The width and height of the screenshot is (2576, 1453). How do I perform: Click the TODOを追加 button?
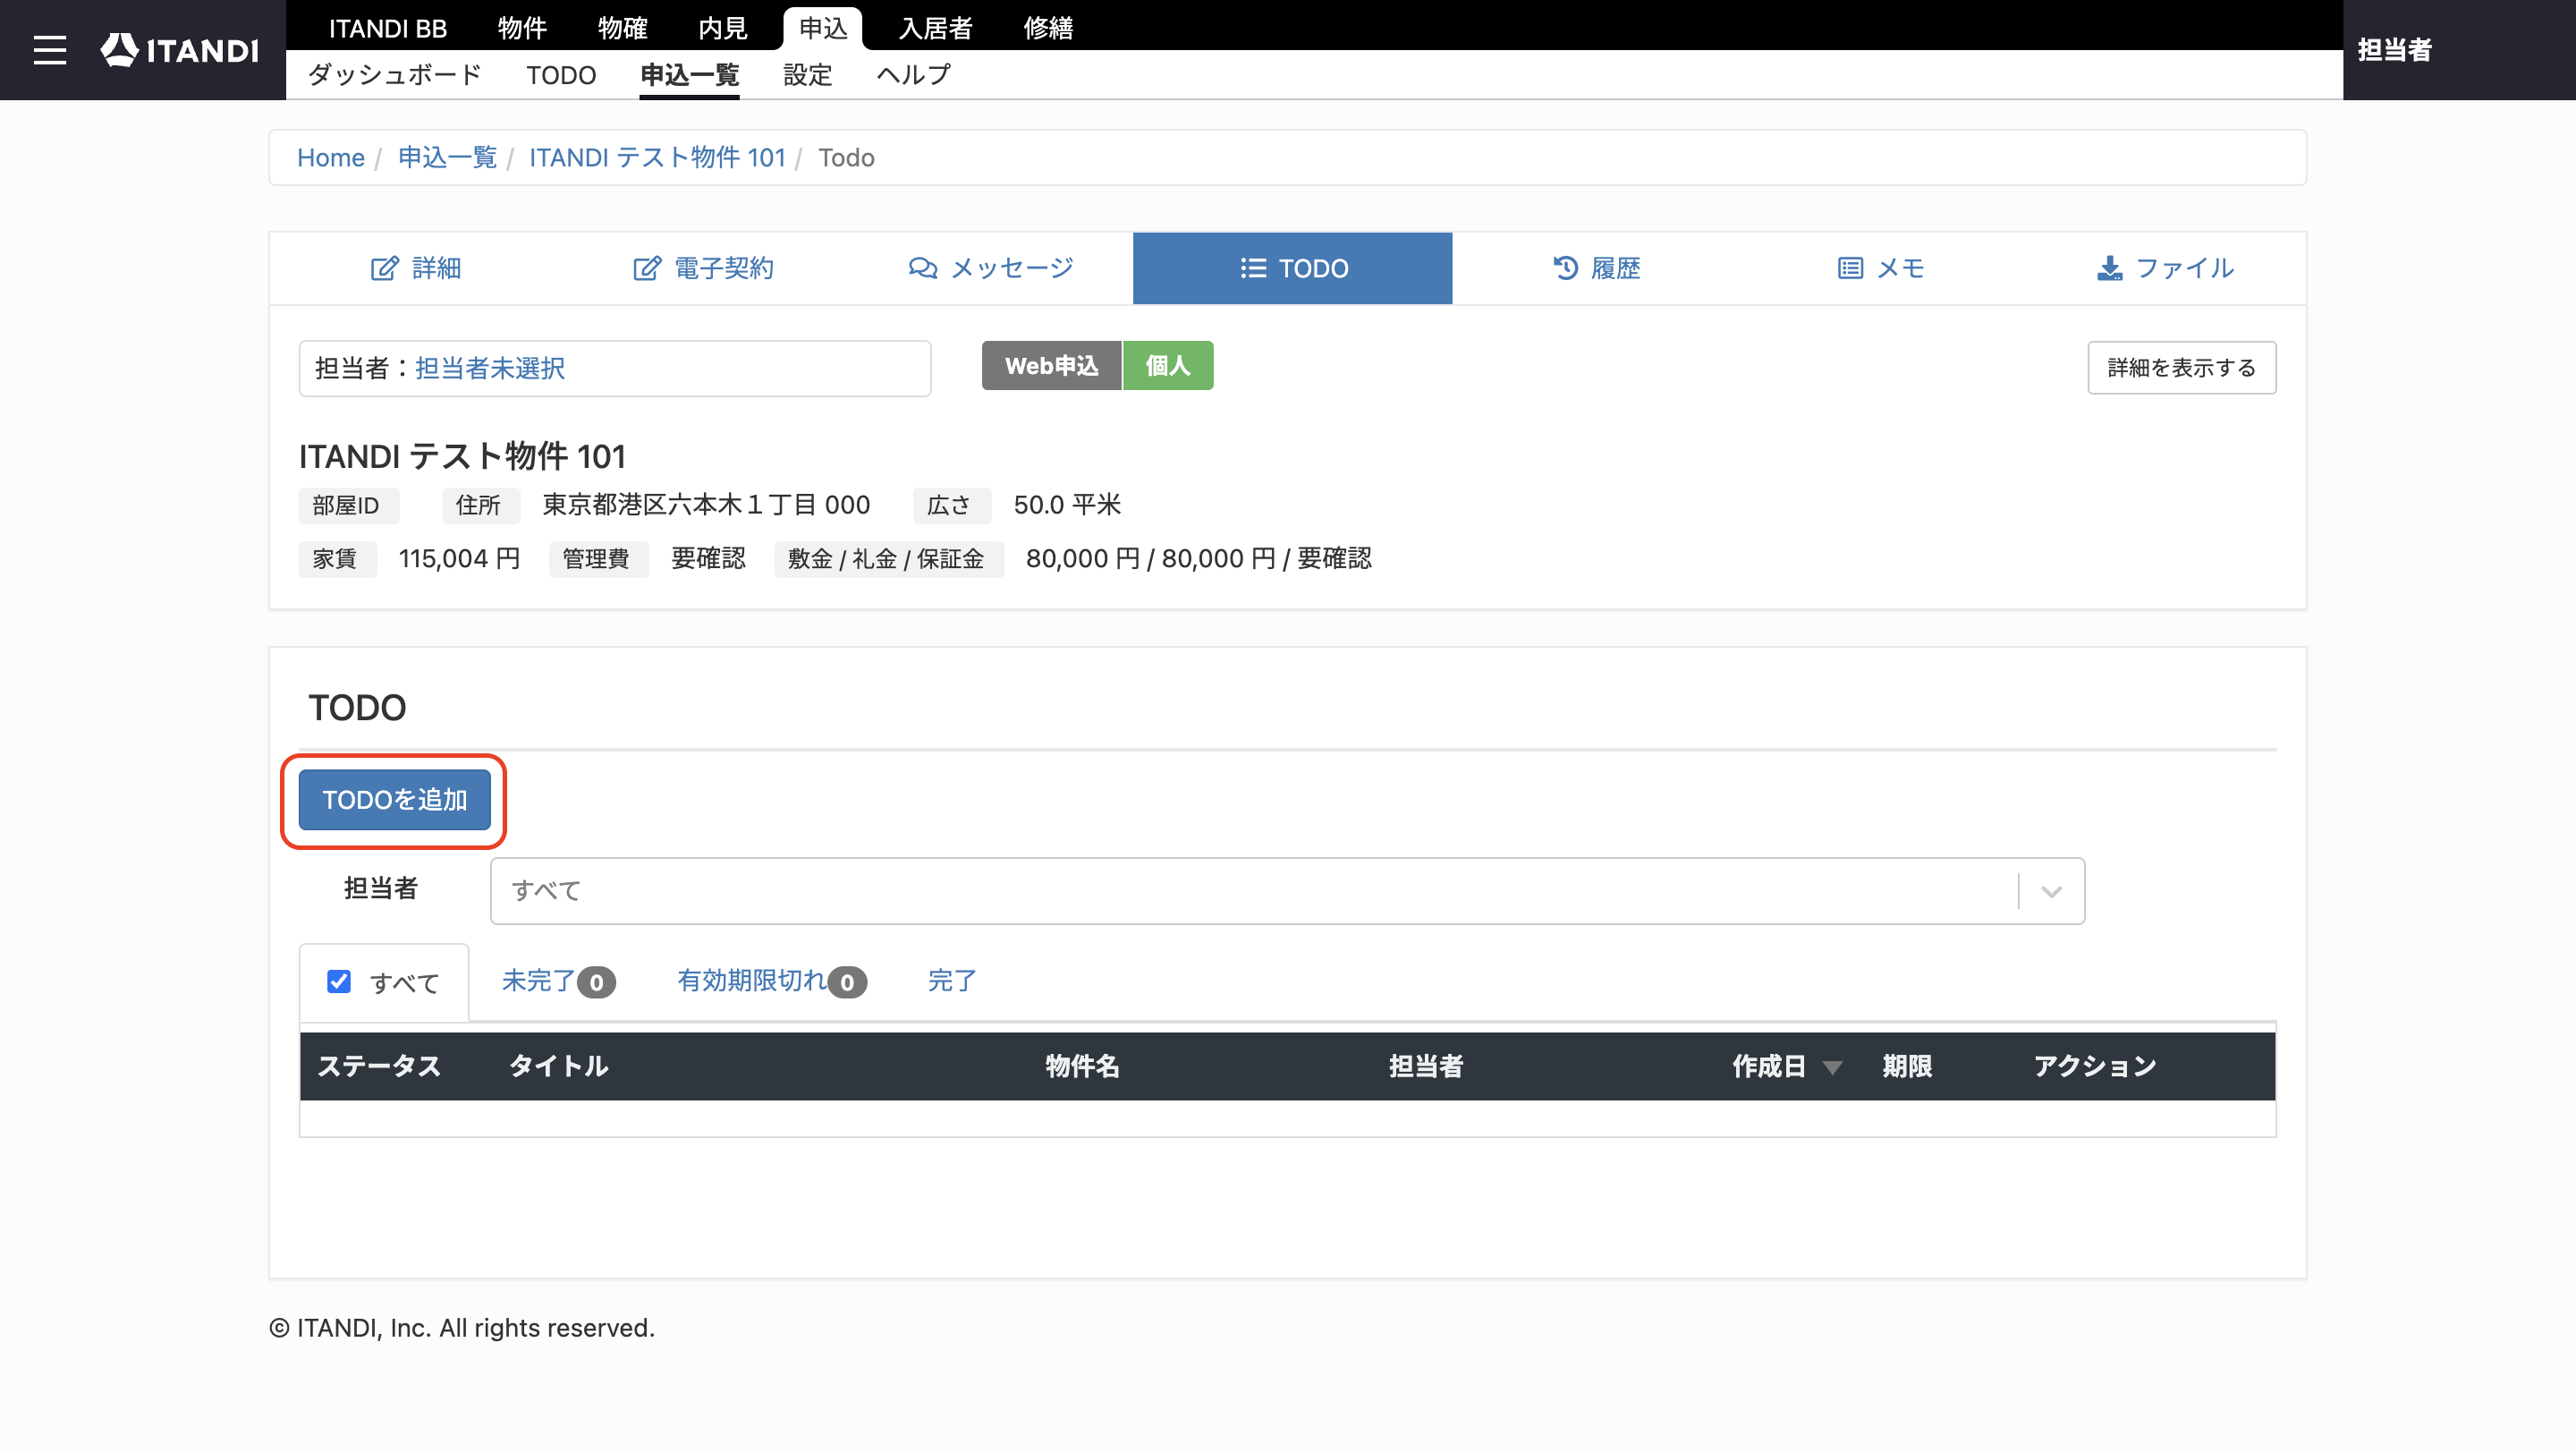point(394,800)
